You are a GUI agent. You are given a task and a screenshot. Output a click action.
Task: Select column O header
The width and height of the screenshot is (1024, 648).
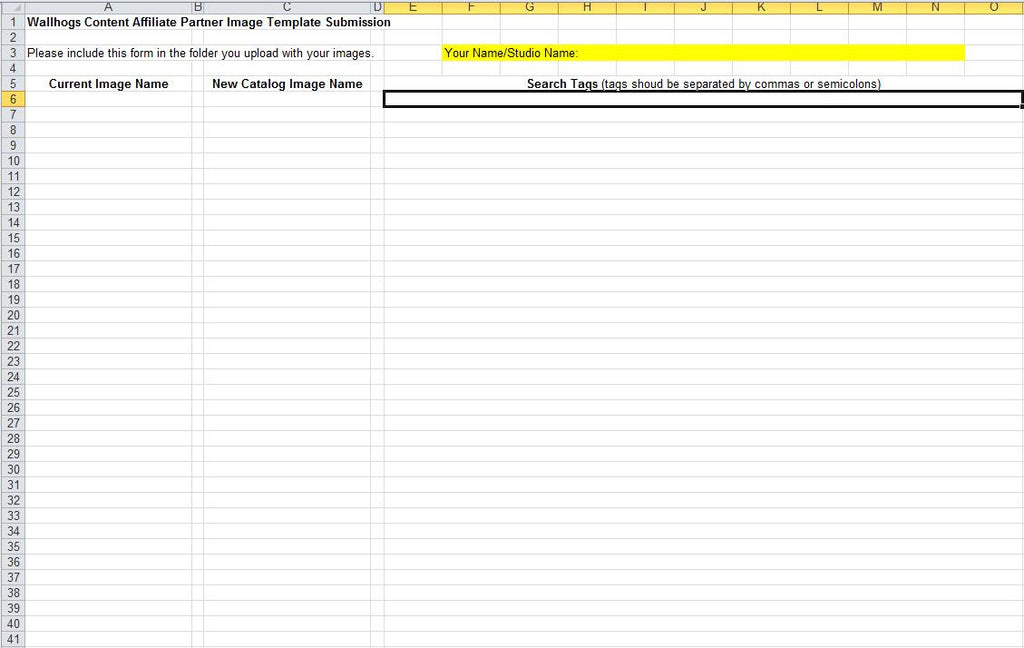[x=994, y=7]
